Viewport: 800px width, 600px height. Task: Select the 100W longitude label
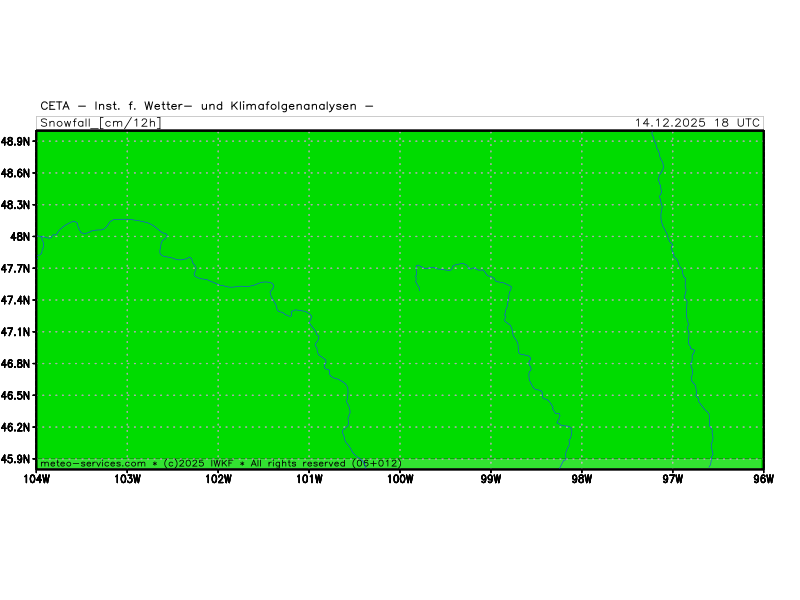(x=400, y=478)
